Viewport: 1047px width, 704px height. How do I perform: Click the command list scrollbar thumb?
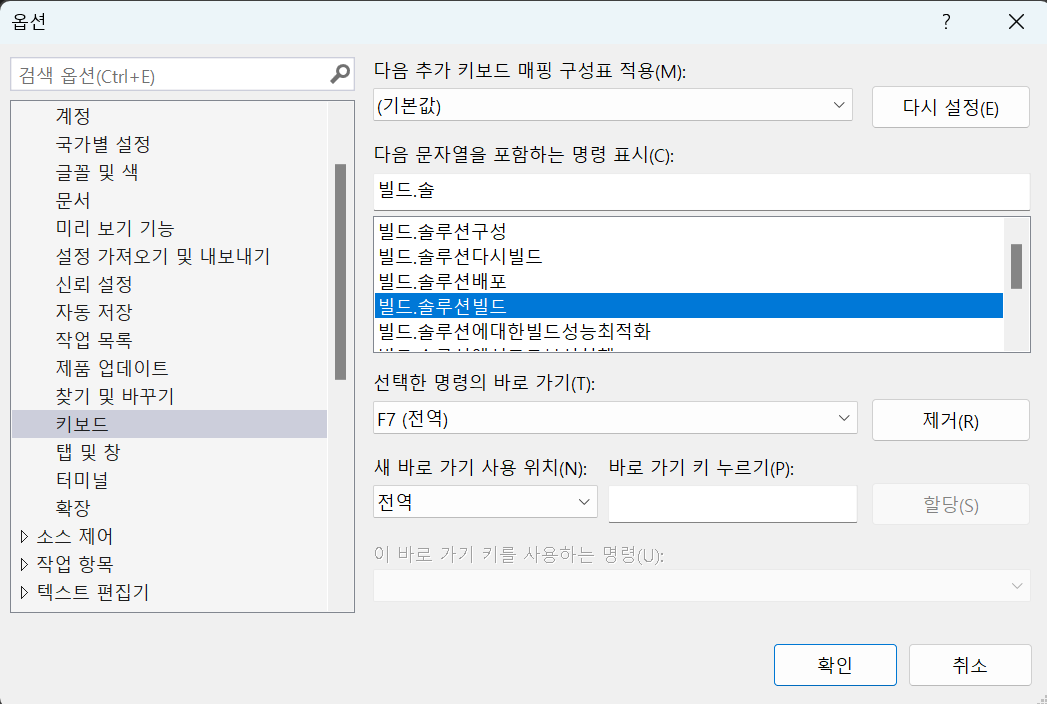click(1016, 265)
